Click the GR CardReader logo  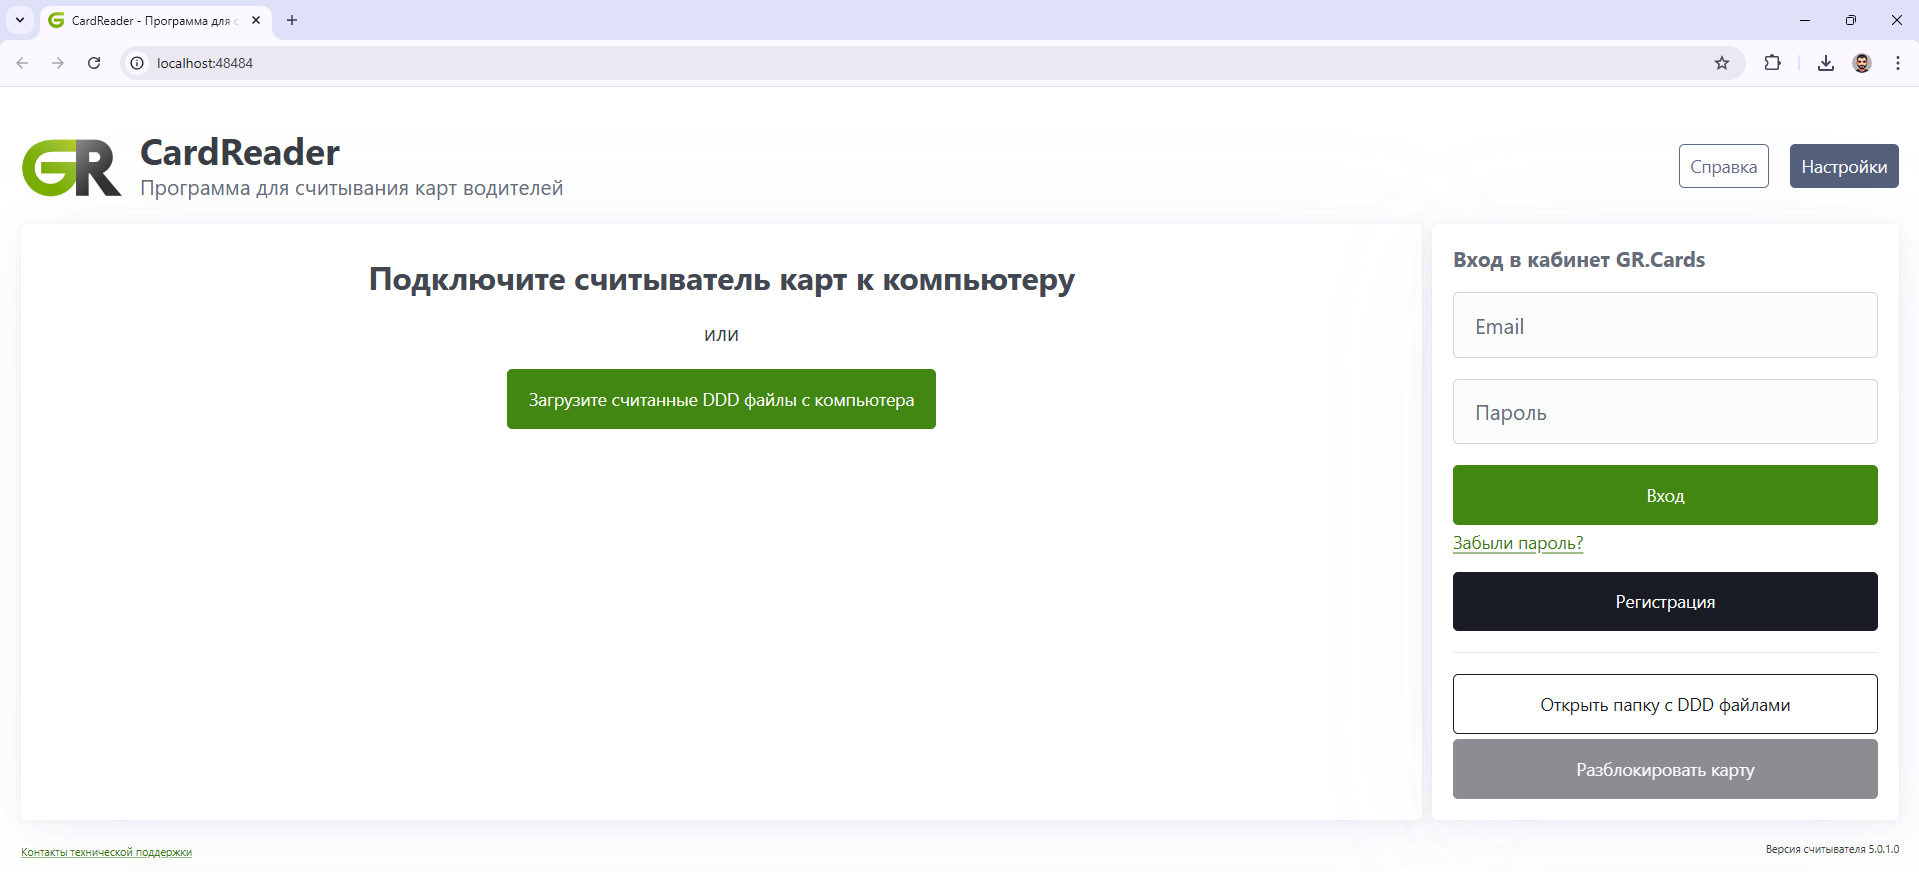[x=72, y=168]
